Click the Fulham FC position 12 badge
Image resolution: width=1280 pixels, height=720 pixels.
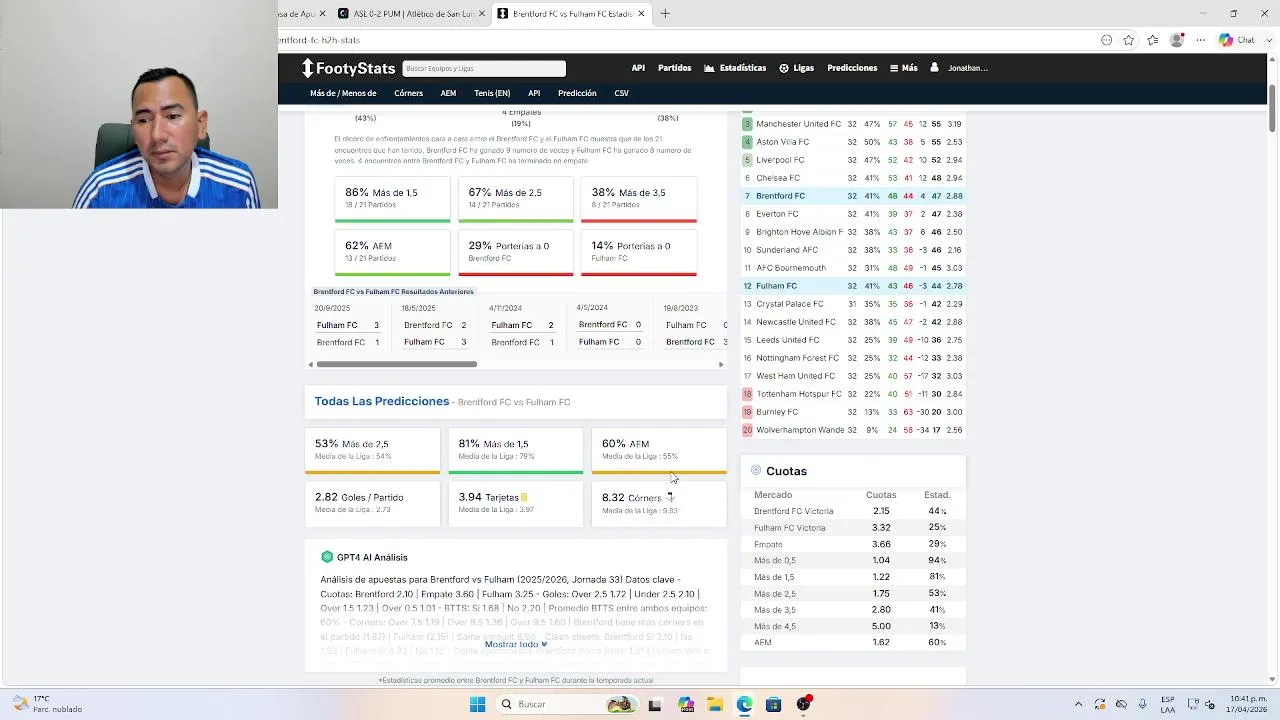click(747, 286)
